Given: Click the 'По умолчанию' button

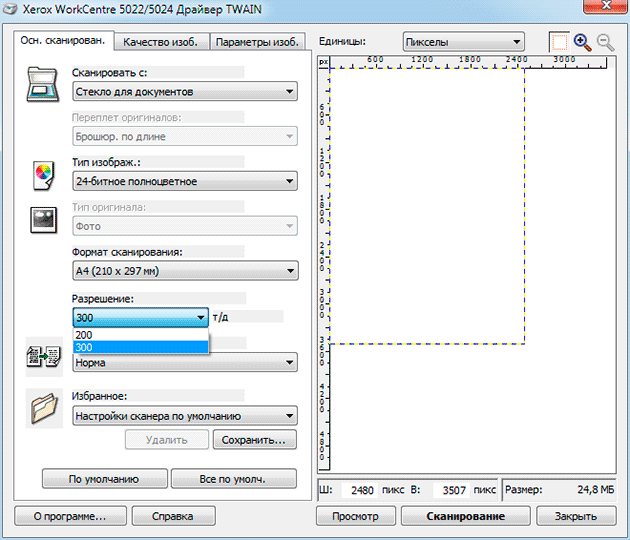Looking at the screenshot, I should tap(104, 479).
